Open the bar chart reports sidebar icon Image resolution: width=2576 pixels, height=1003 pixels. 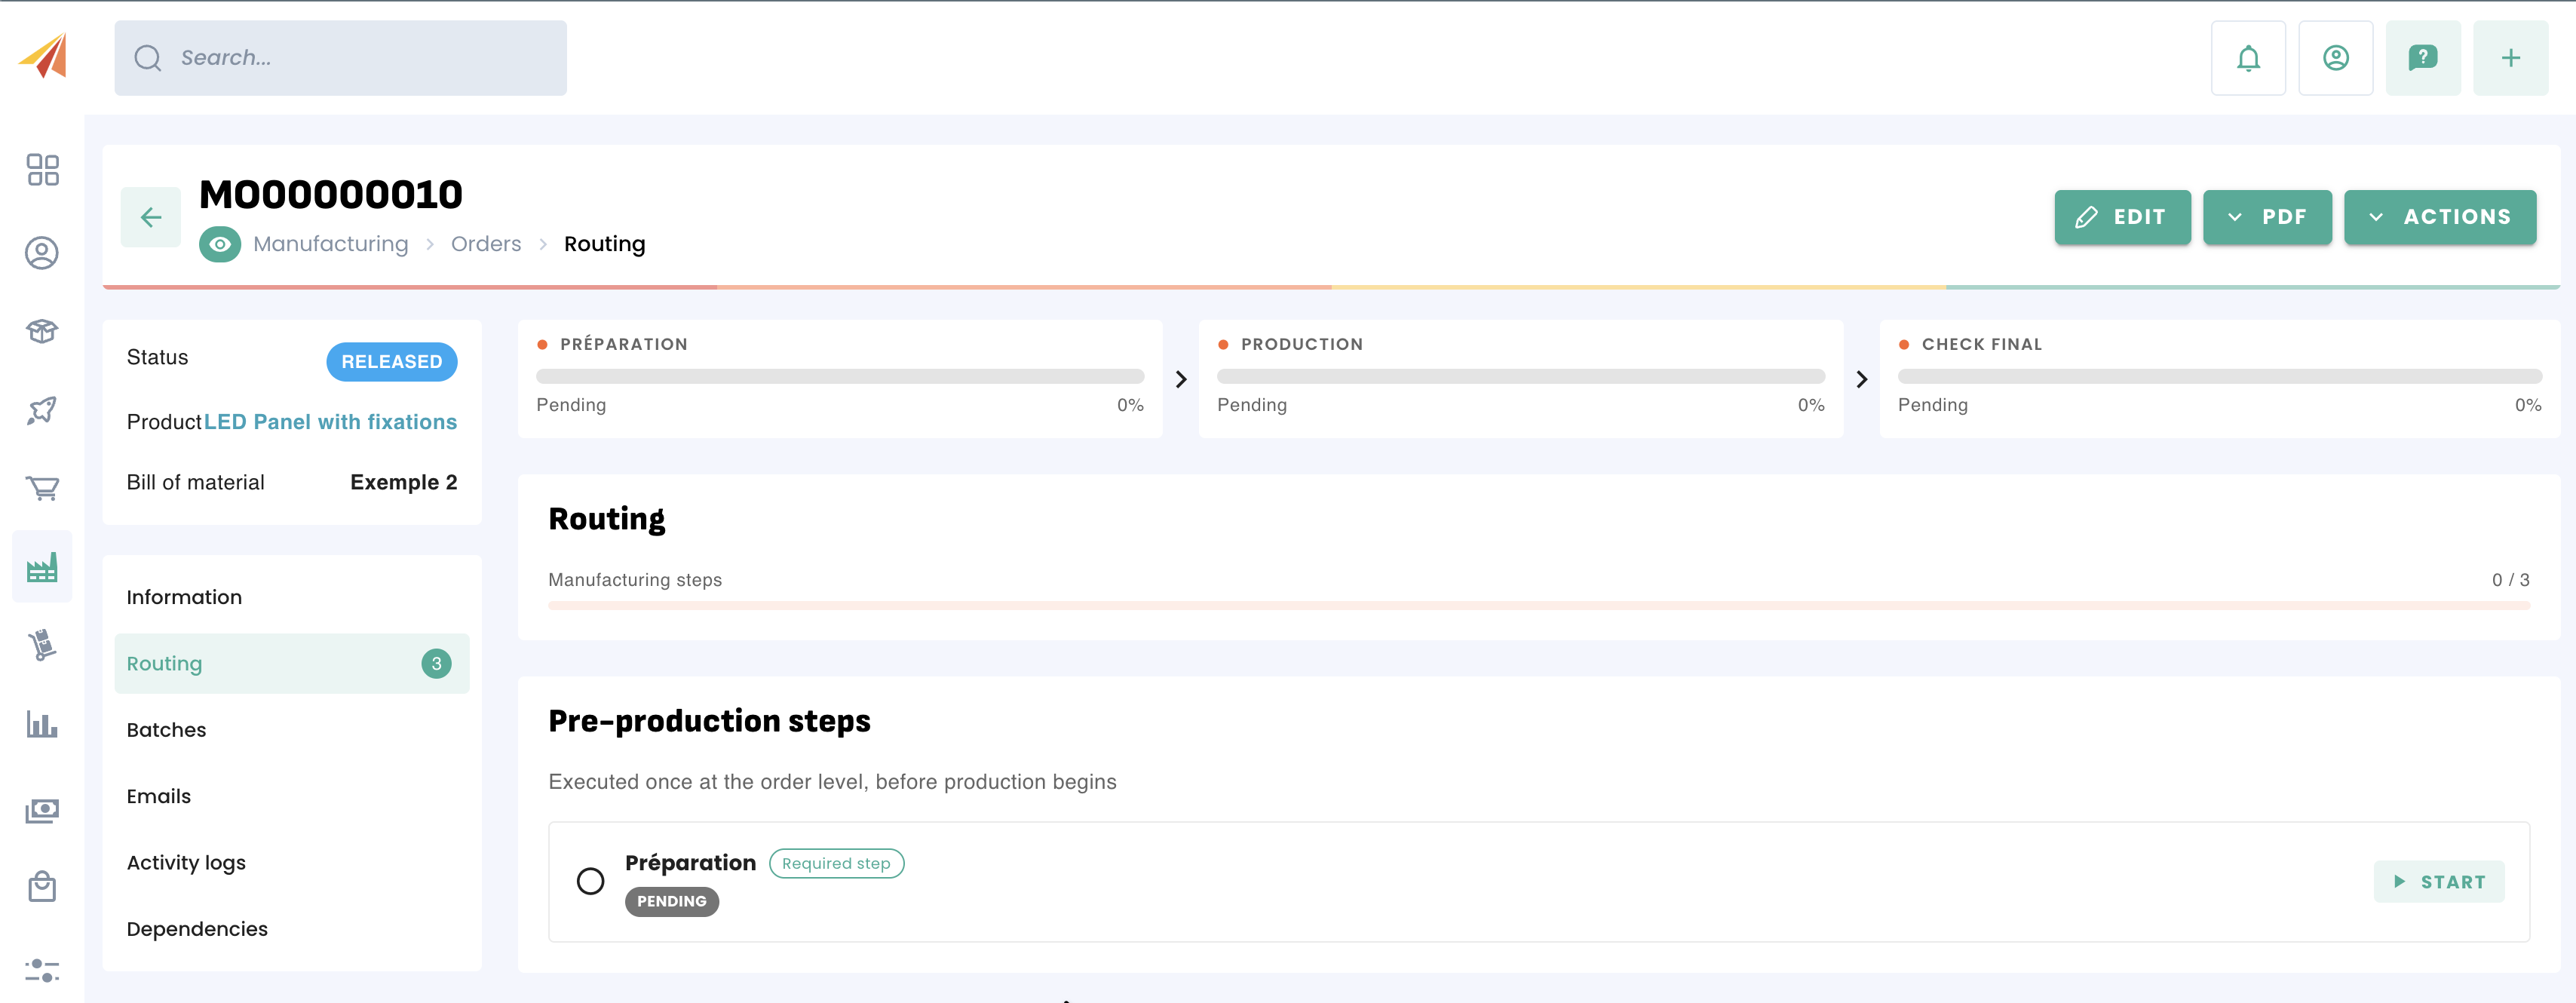(42, 724)
